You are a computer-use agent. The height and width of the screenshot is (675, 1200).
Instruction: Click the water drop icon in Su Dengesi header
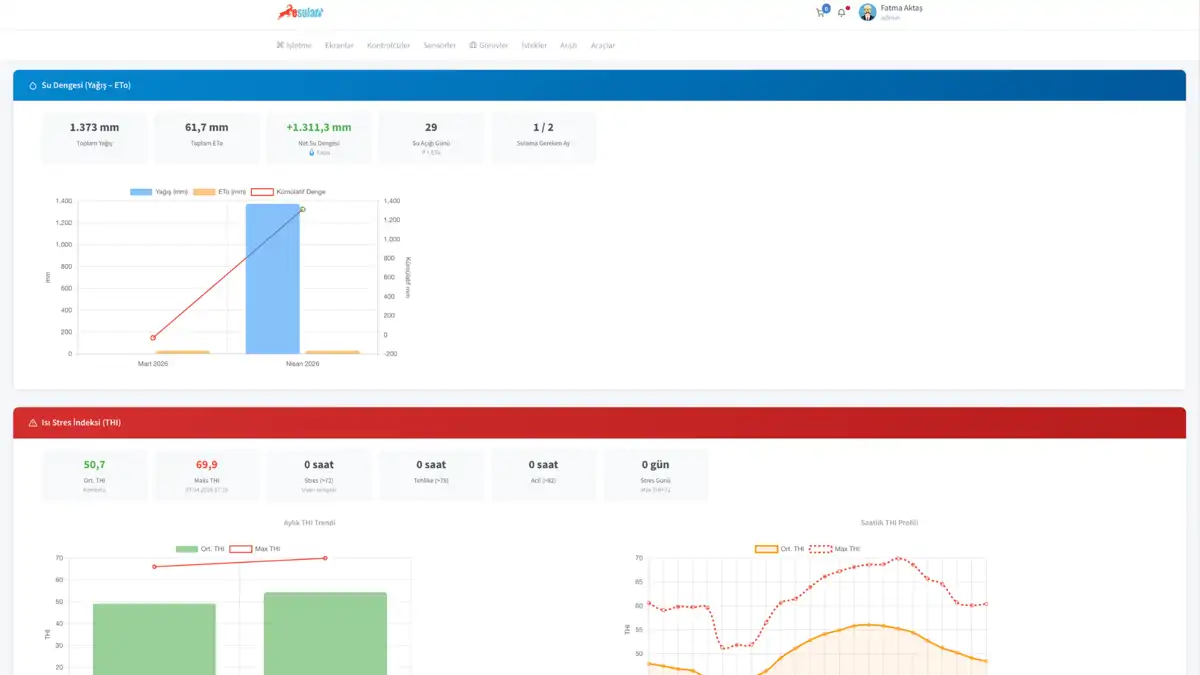pyautogui.click(x=33, y=85)
